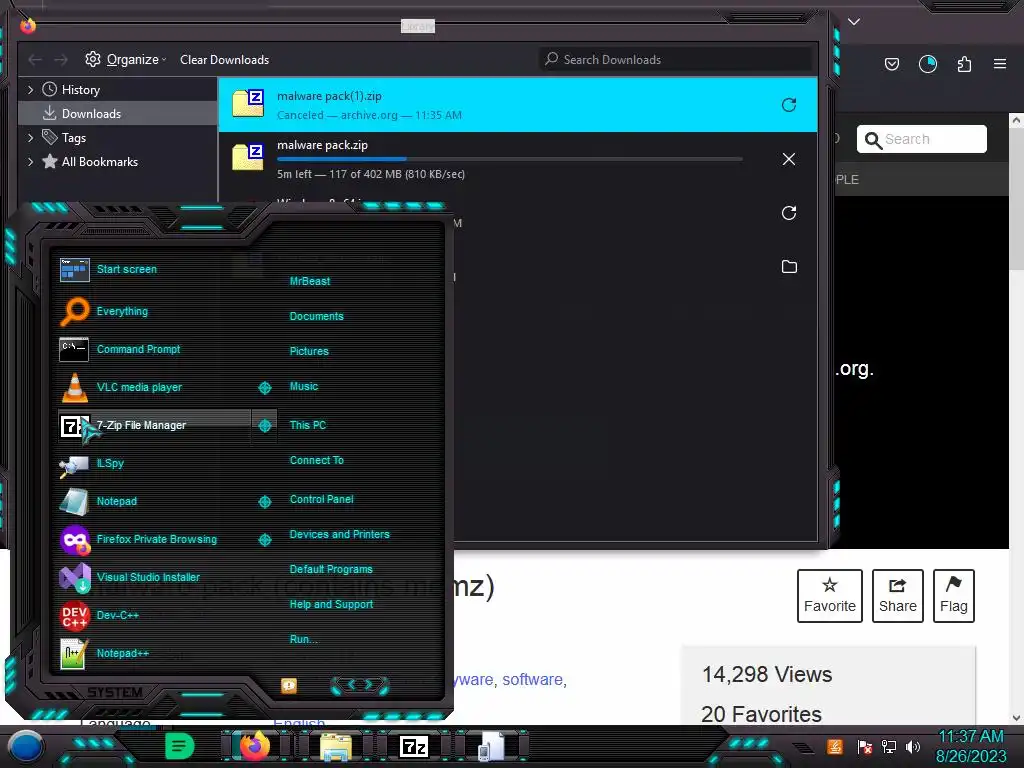Click the Search Downloads field
Screen dimensions: 1024x768
(675, 59)
